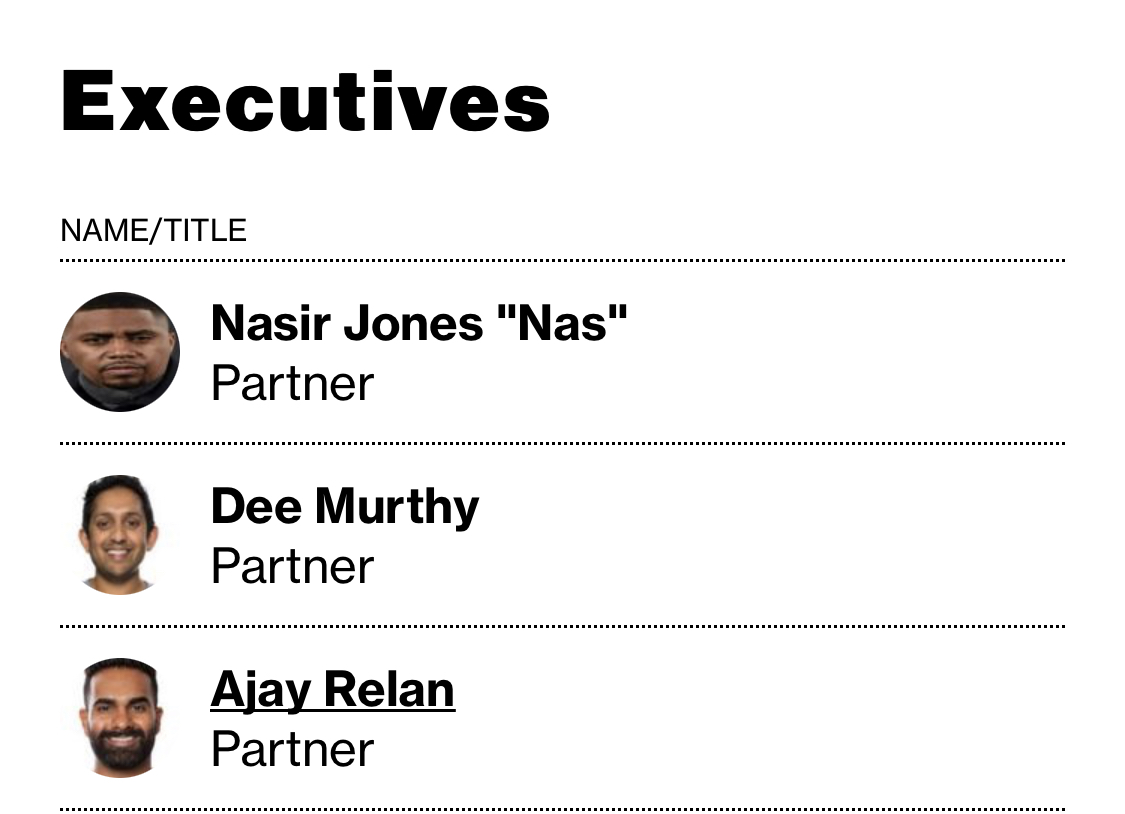The image size is (1125, 814).
Task: Click Partner title under Ajay Relan
Action: 292,749
